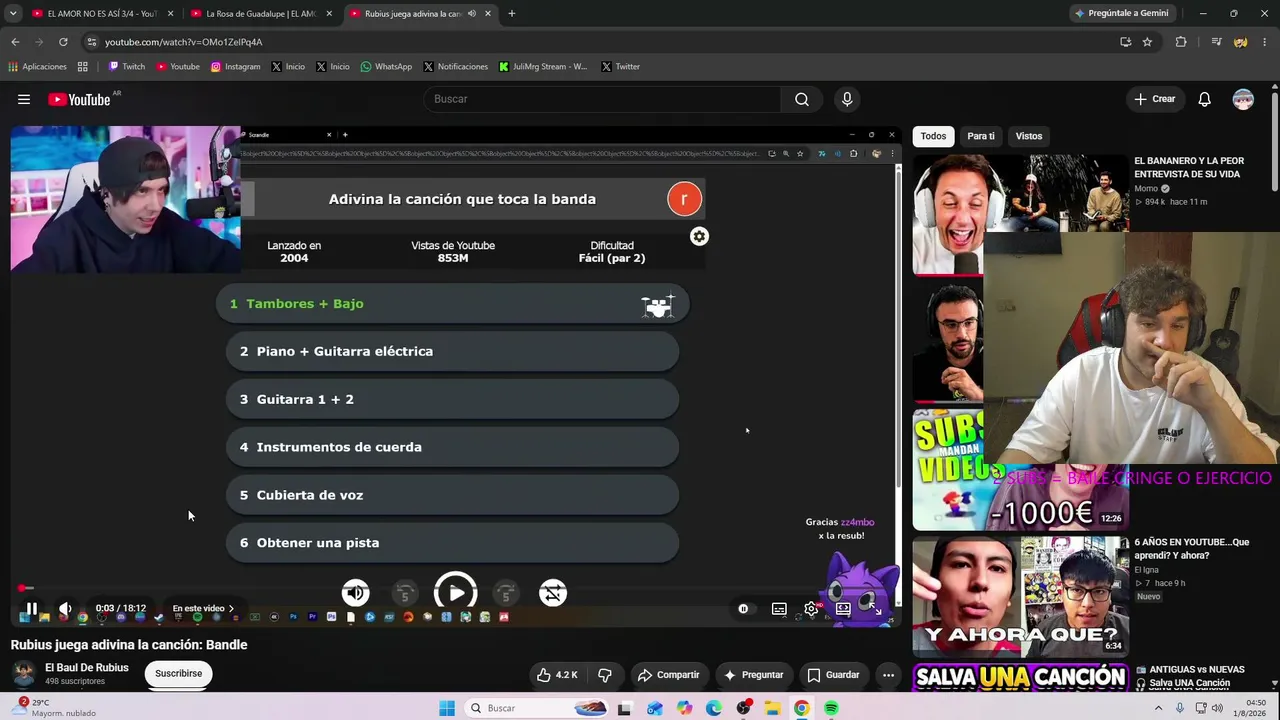Share the video with Compartir
Image resolution: width=1280 pixels, height=720 pixels.
pos(668,675)
